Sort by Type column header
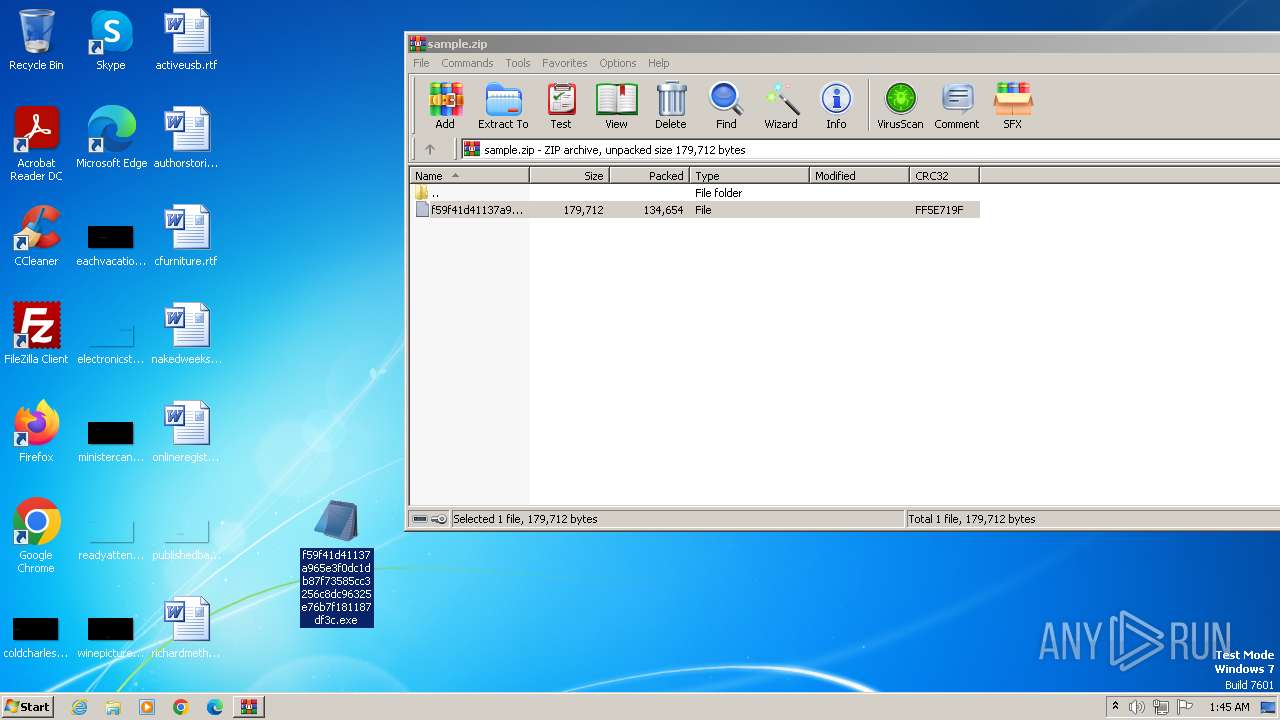Viewport: 1280px width, 720px height. click(749, 176)
